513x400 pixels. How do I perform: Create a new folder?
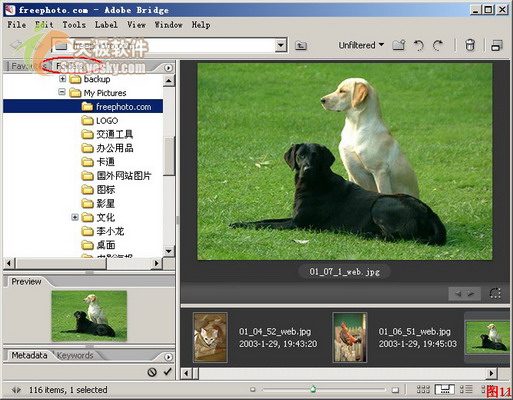(x=399, y=45)
